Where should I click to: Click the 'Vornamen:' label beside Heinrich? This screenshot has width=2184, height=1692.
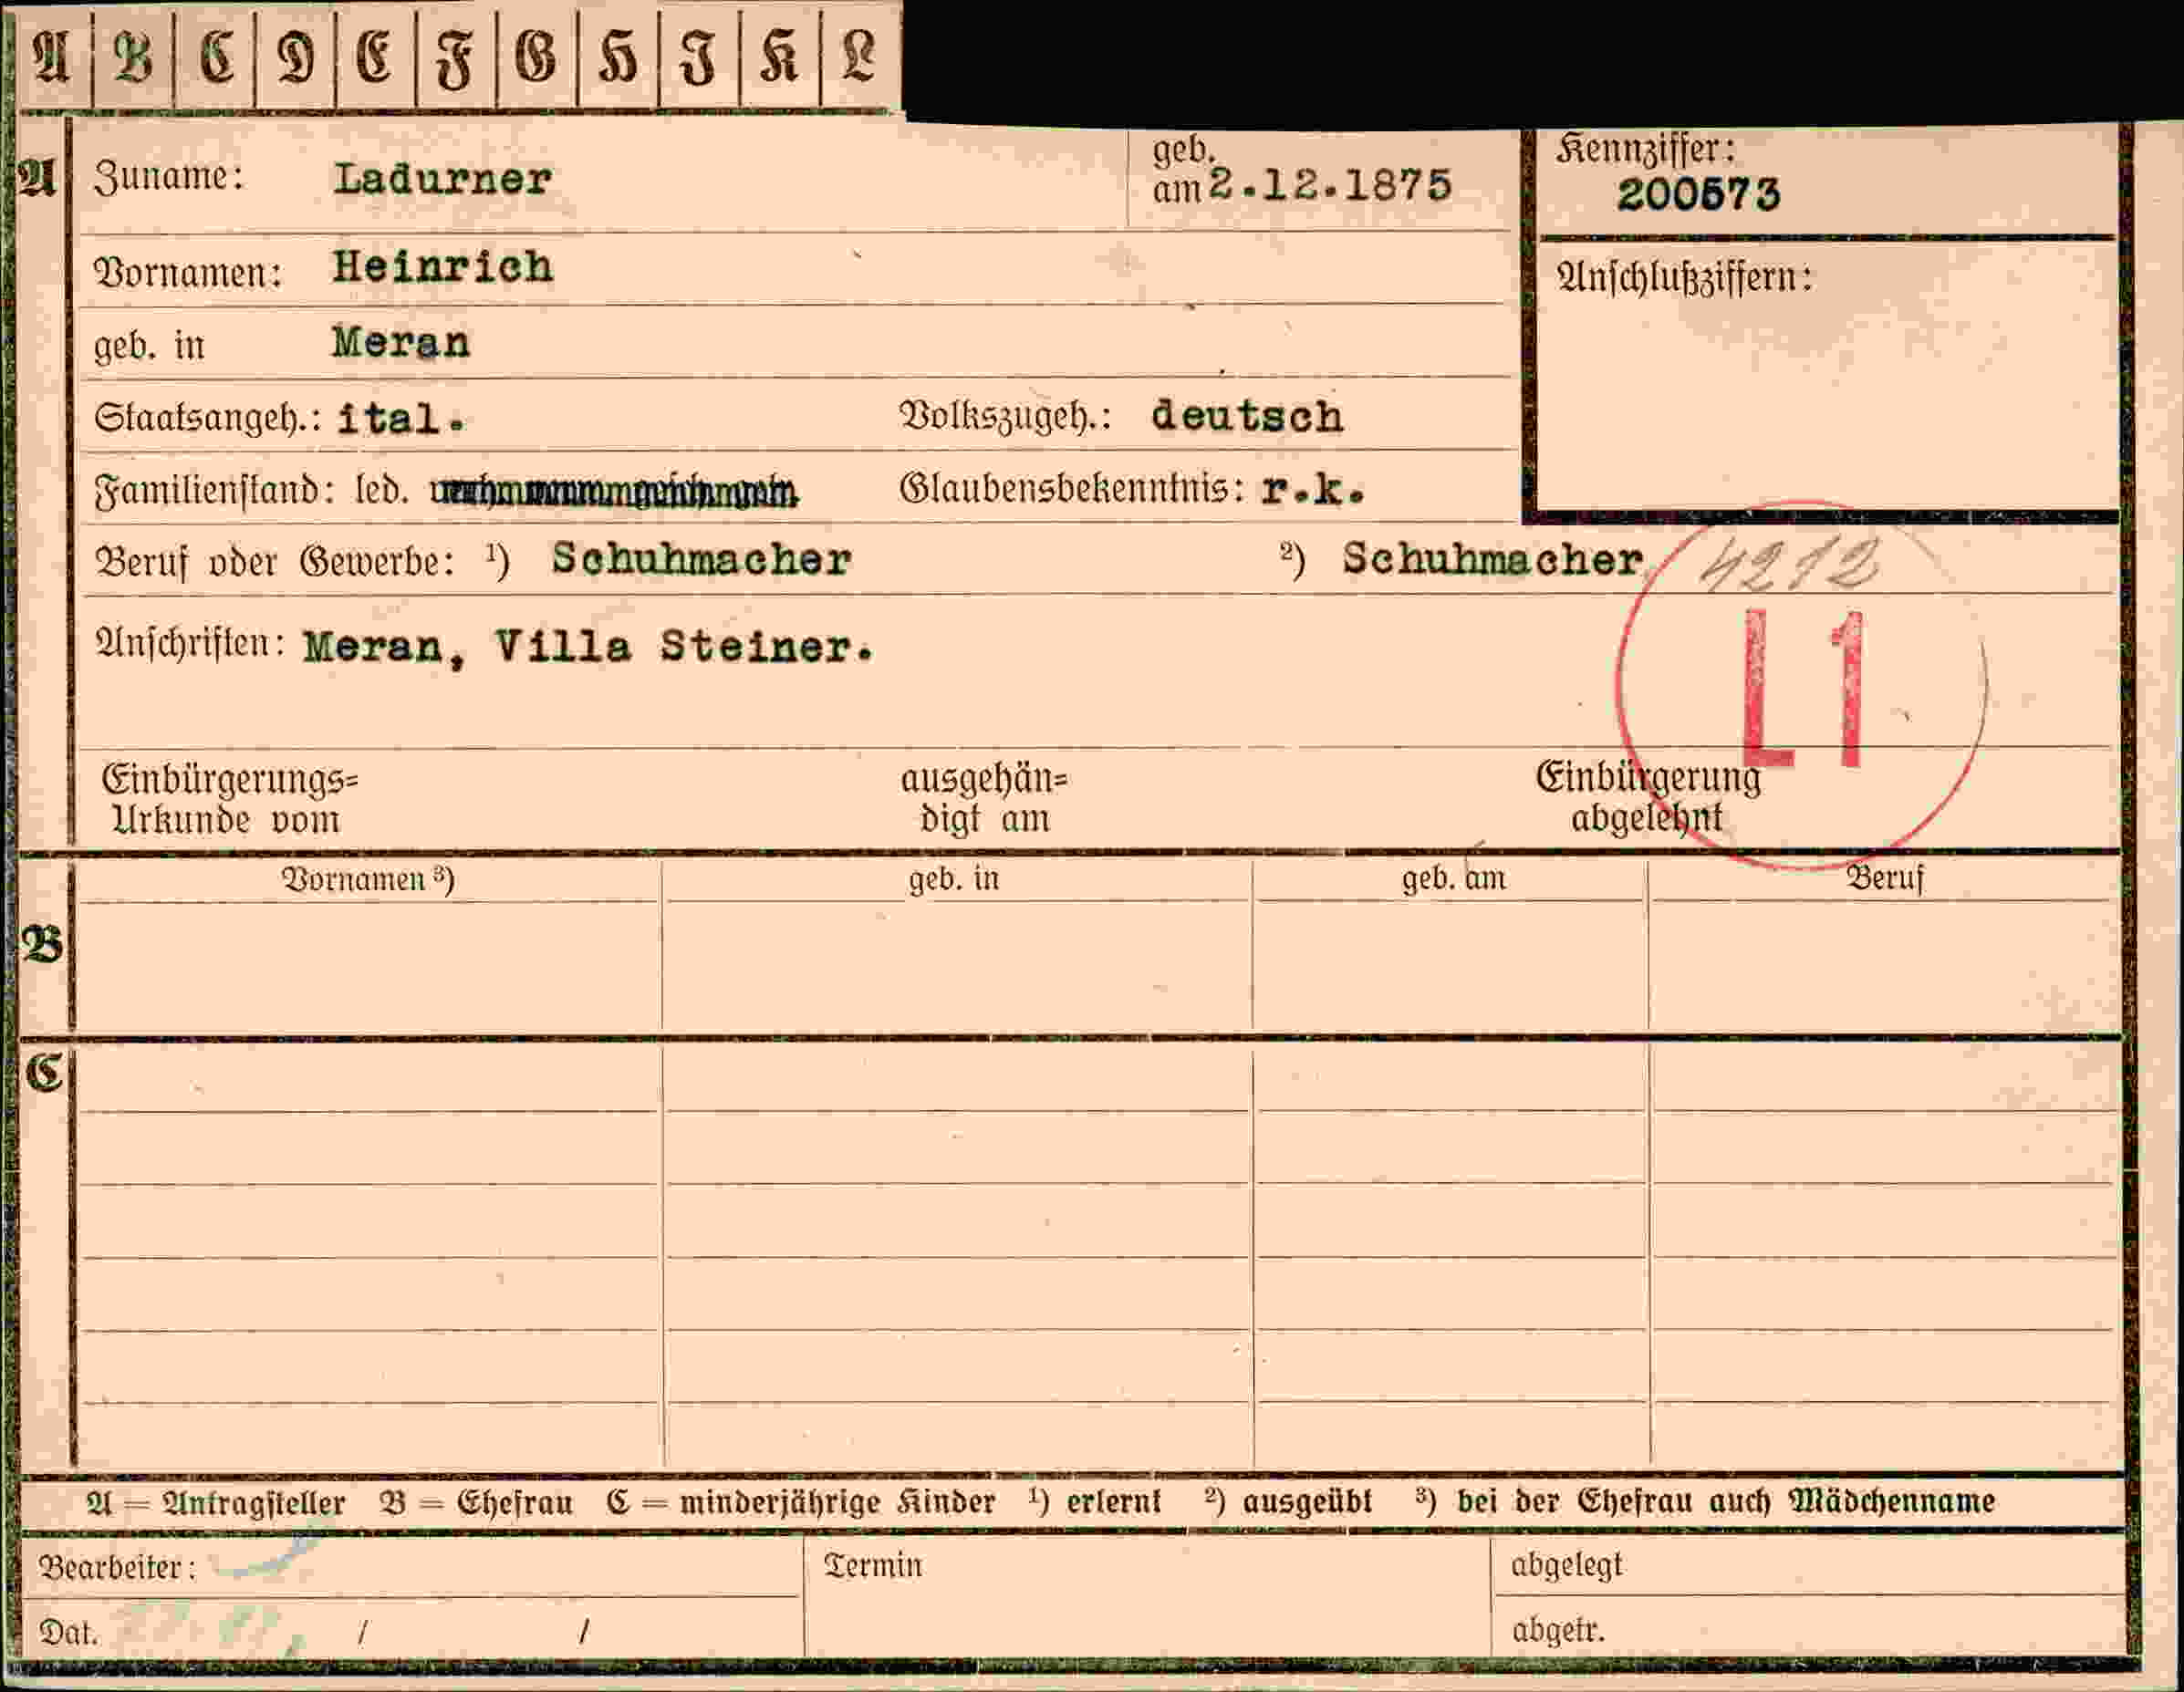point(187,273)
